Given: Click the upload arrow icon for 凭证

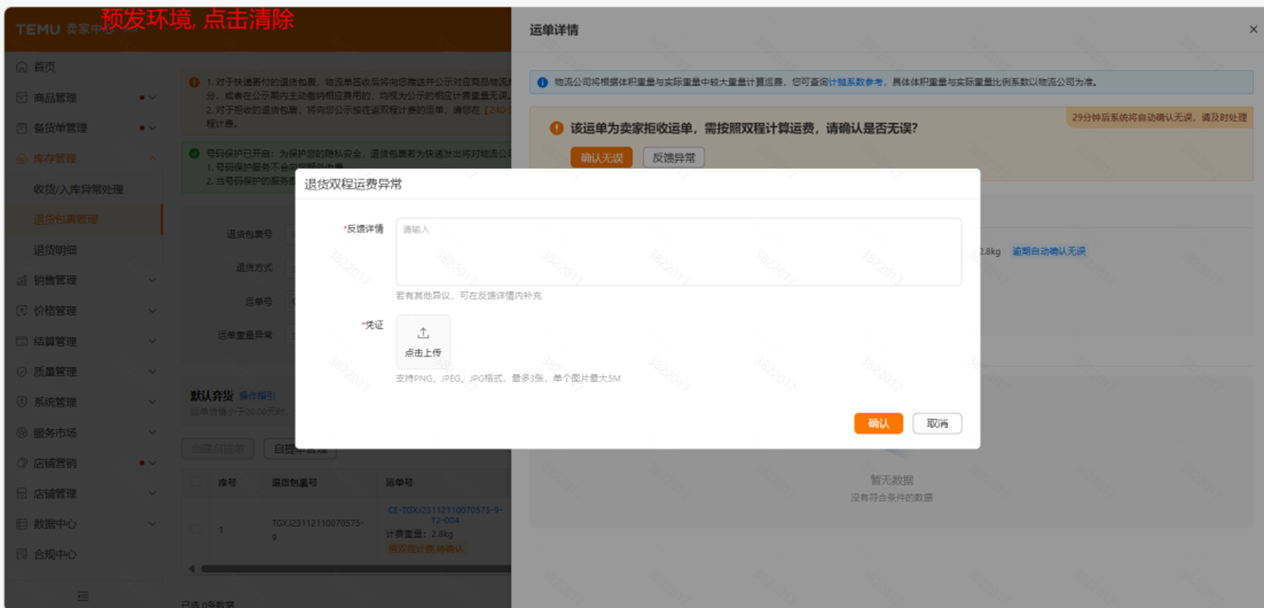Looking at the screenshot, I should tap(423, 333).
